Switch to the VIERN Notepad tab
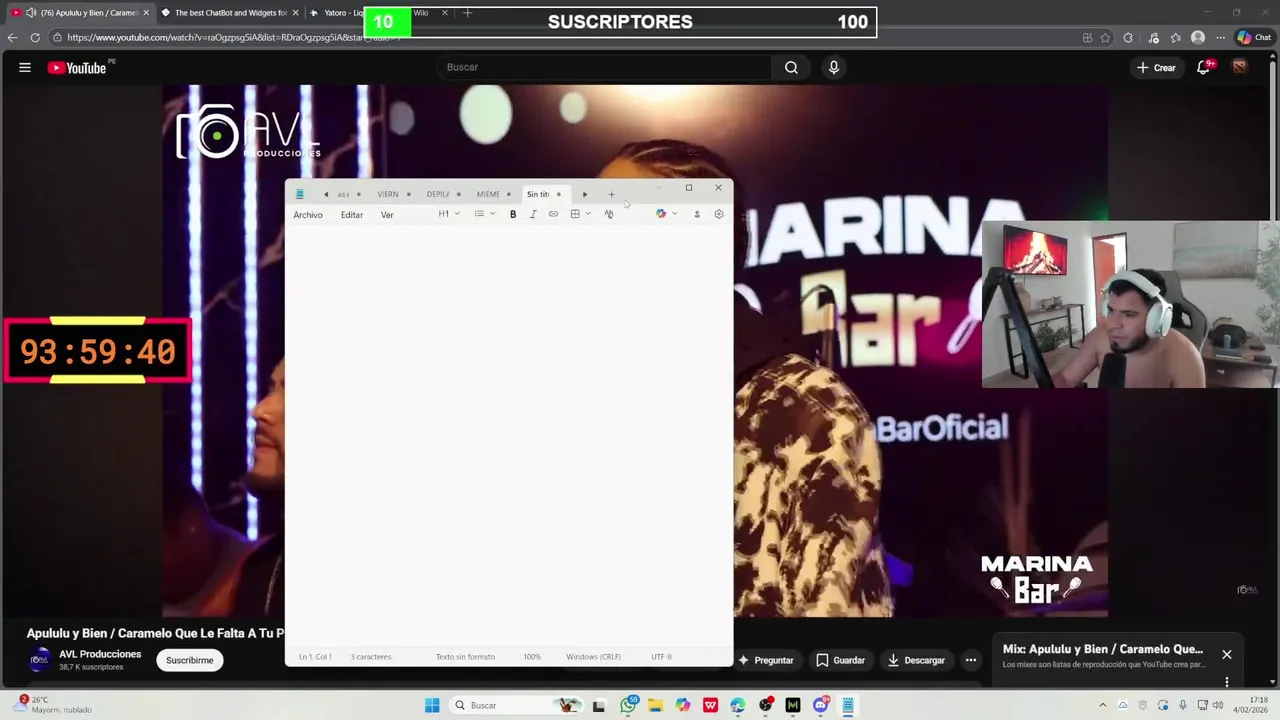 pyautogui.click(x=388, y=194)
